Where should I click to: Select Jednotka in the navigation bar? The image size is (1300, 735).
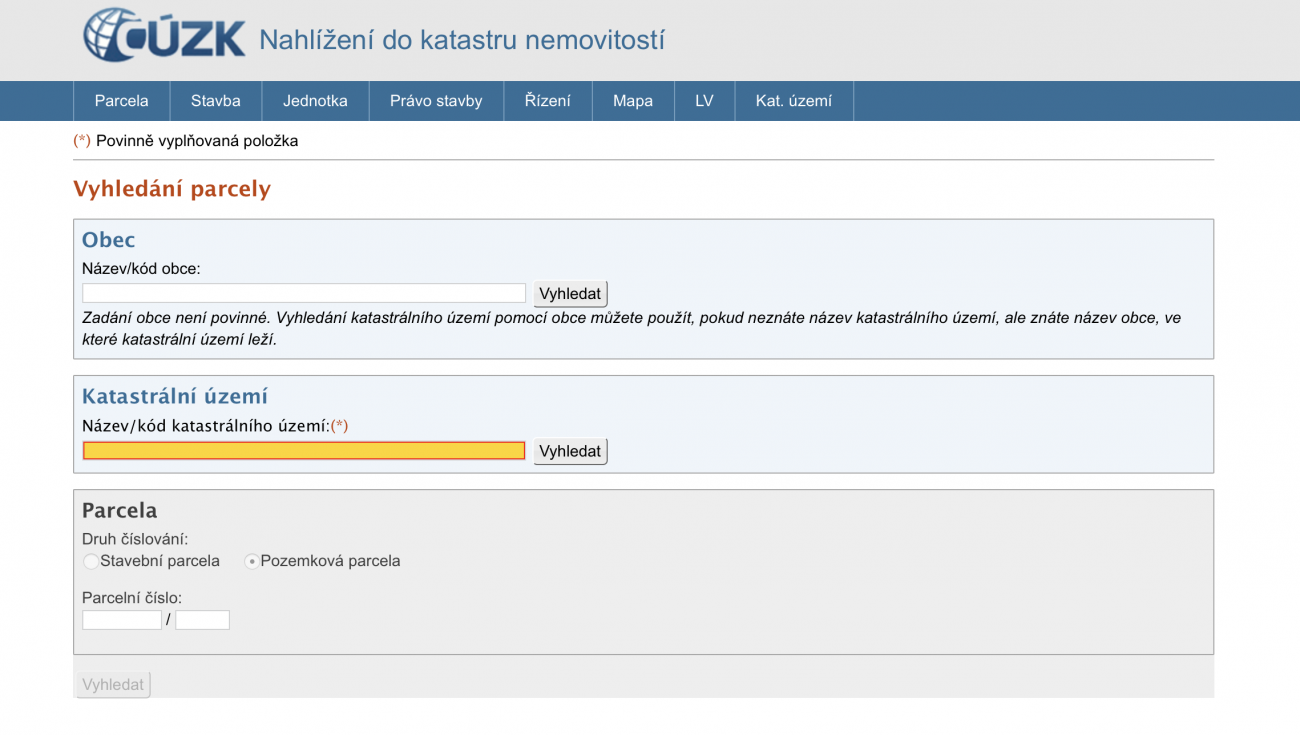(x=315, y=101)
